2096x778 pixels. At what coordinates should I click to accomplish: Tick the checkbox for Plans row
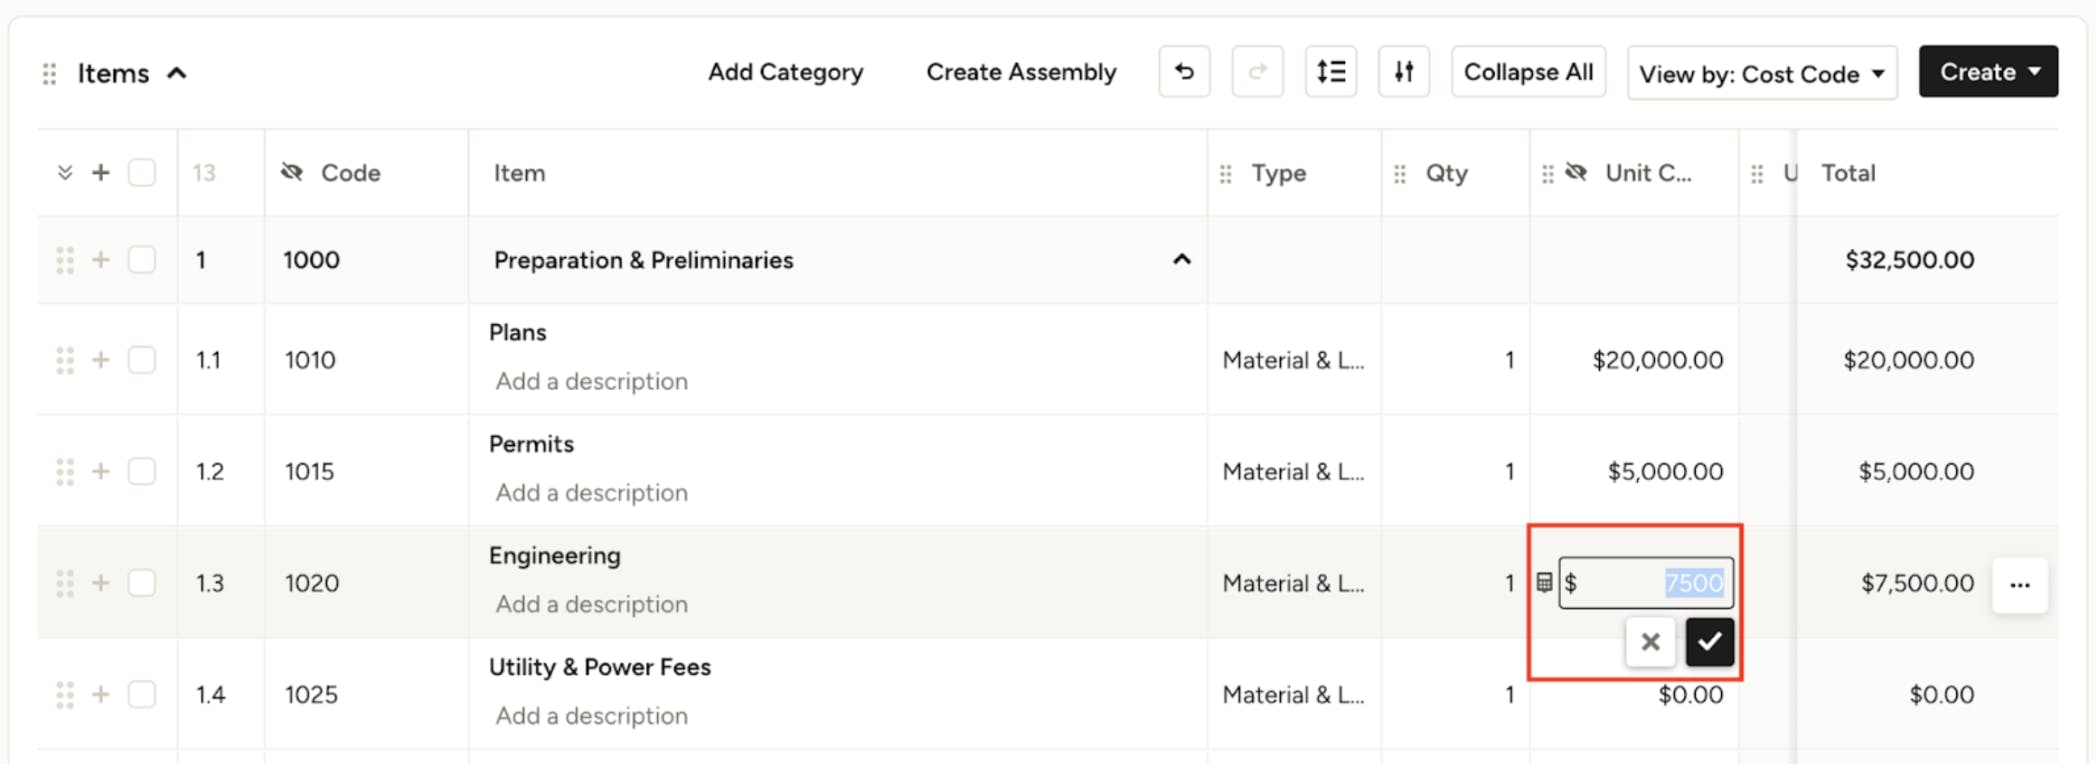pos(142,360)
